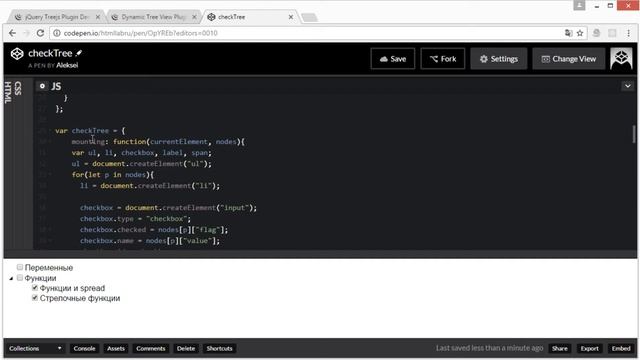This screenshot has width=640, height=360.
Task: Open Chrome profile icon in title bar
Action: 579,5
